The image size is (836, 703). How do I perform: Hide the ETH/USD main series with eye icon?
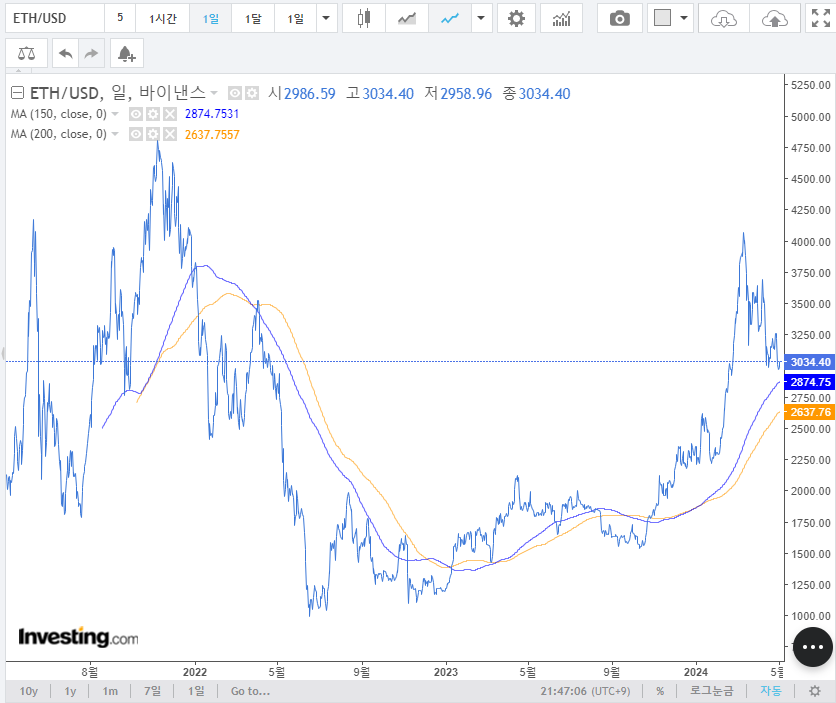[x=235, y=94]
